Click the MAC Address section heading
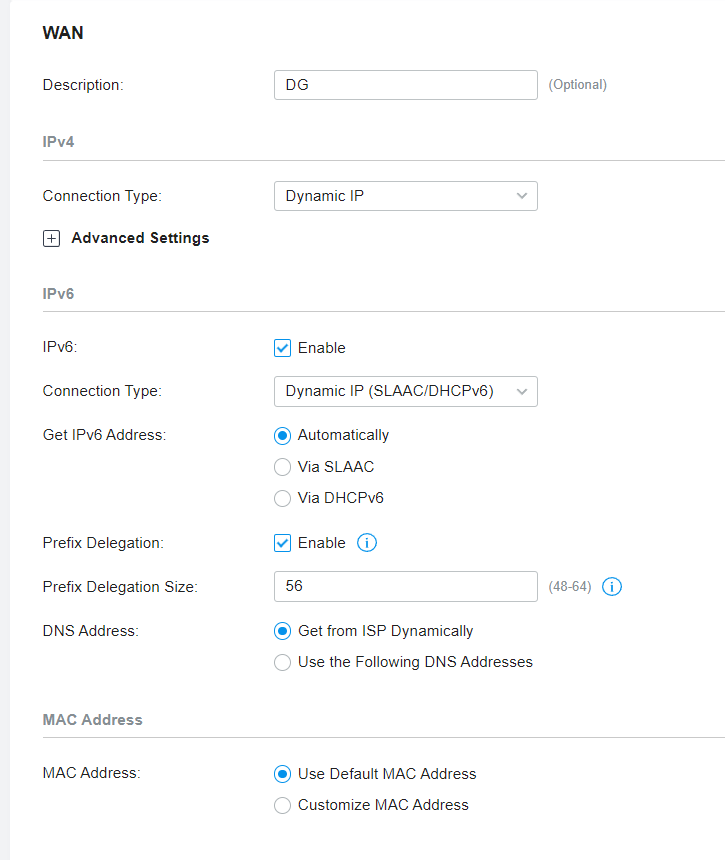 pos(93,720)
